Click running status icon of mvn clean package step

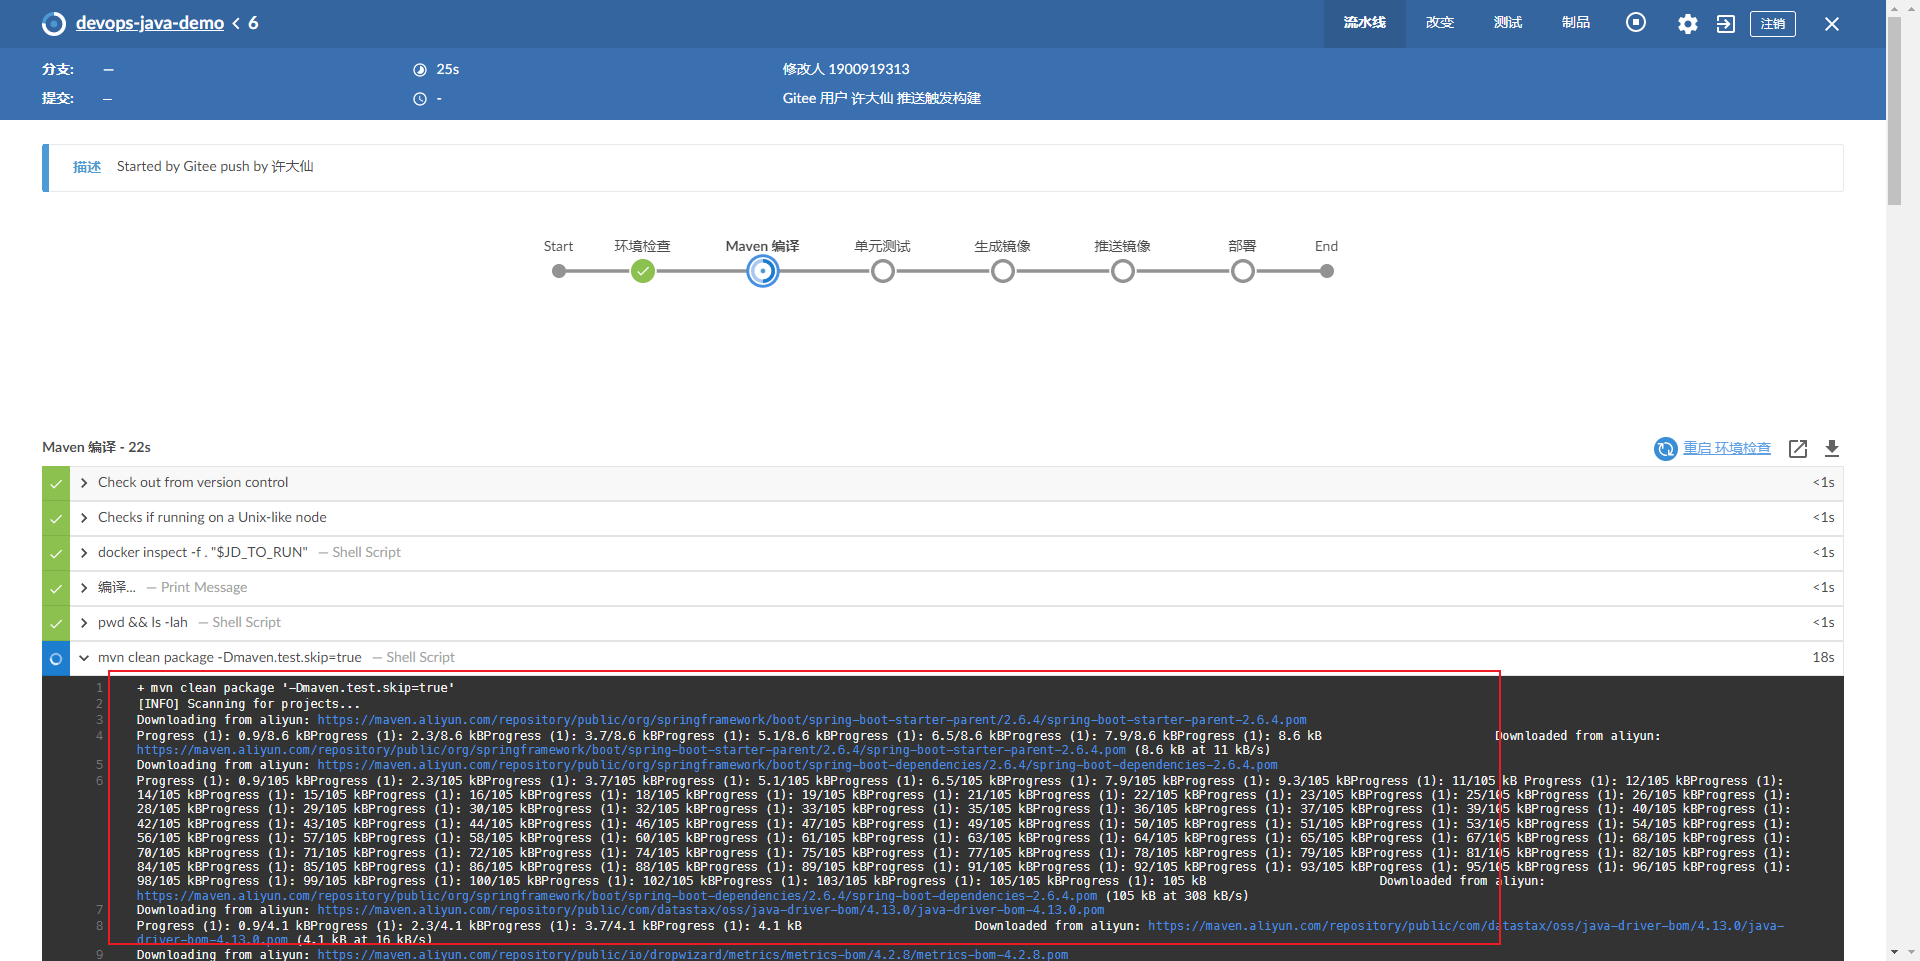[x=56, y=658]
